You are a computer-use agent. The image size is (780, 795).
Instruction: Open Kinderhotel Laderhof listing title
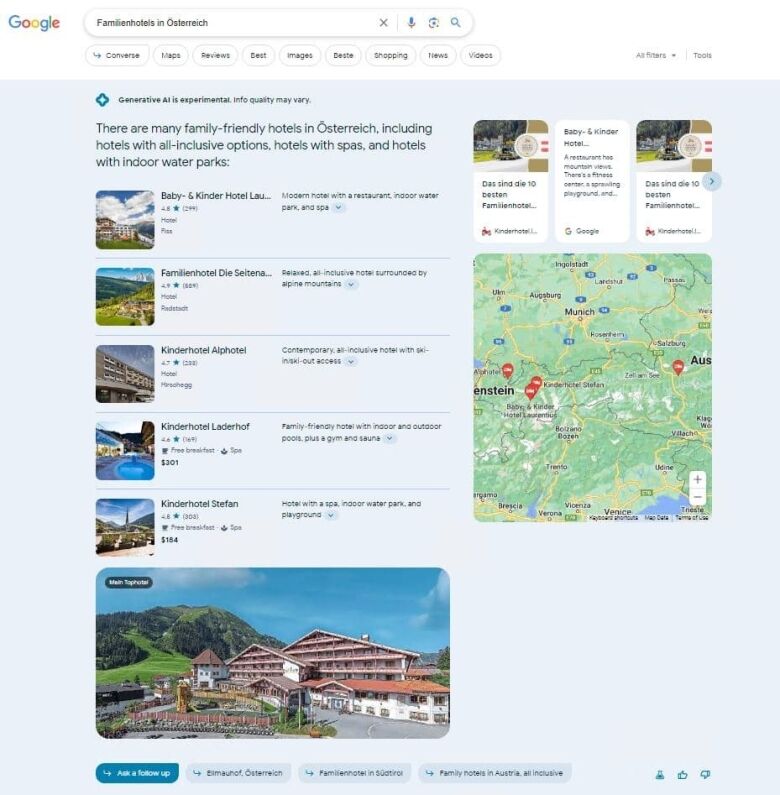click(205, 426)
